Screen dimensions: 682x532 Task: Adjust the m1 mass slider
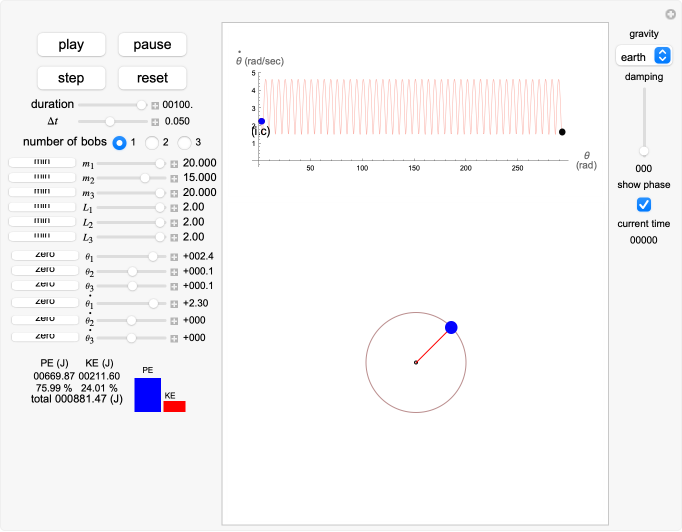131,164
